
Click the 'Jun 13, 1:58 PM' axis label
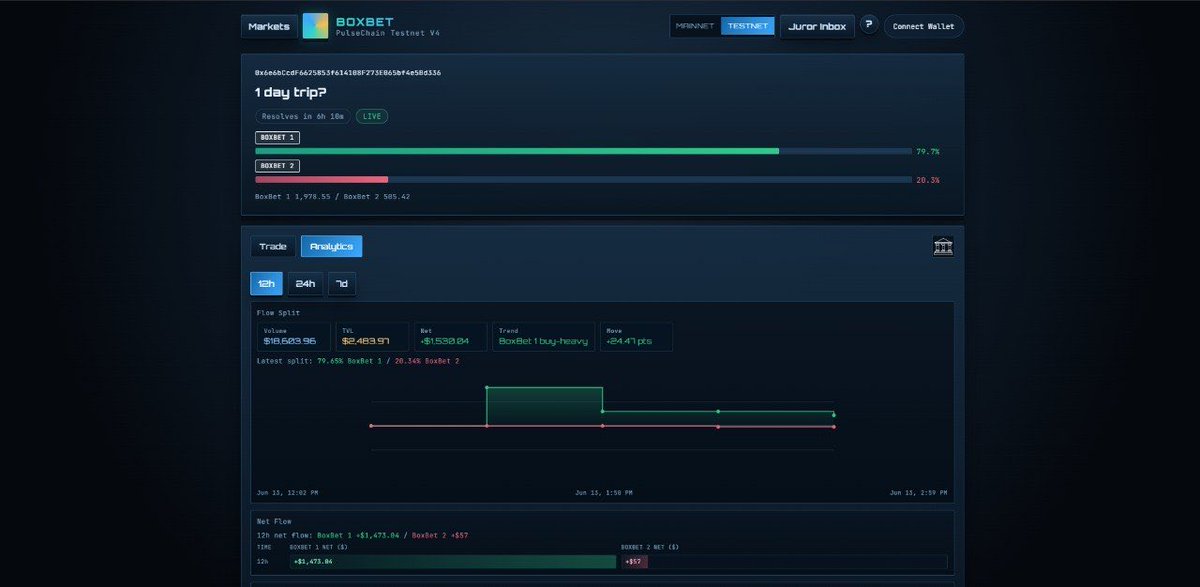(x=604, y=493)
